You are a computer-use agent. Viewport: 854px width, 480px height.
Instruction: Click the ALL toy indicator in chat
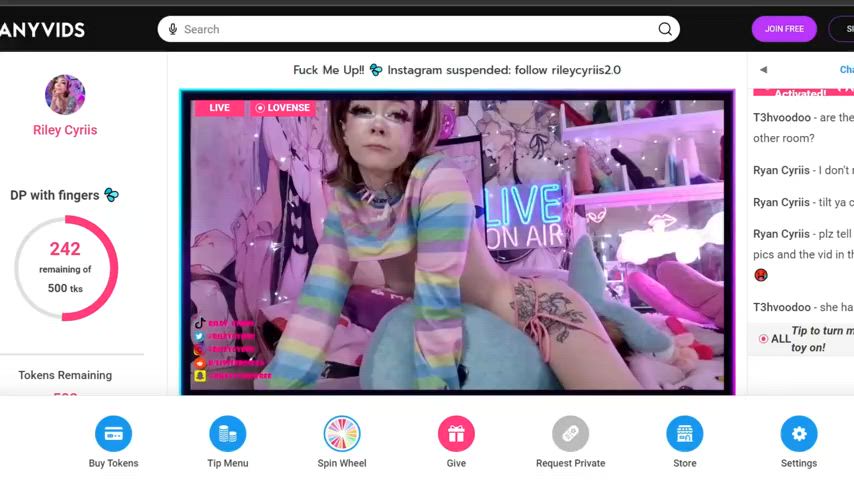tap(774, 339)
